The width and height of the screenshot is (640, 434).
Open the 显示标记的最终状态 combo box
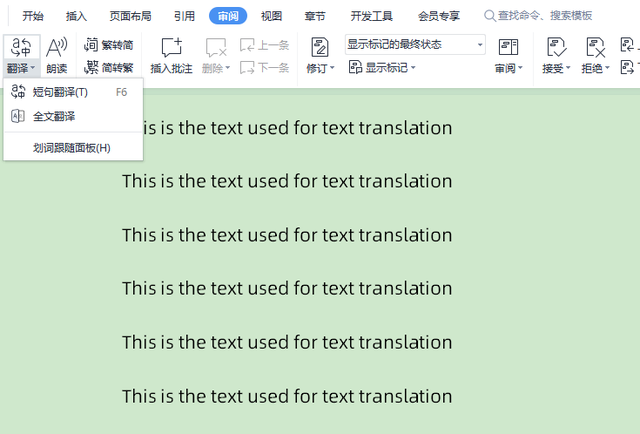tap(415, 45)
